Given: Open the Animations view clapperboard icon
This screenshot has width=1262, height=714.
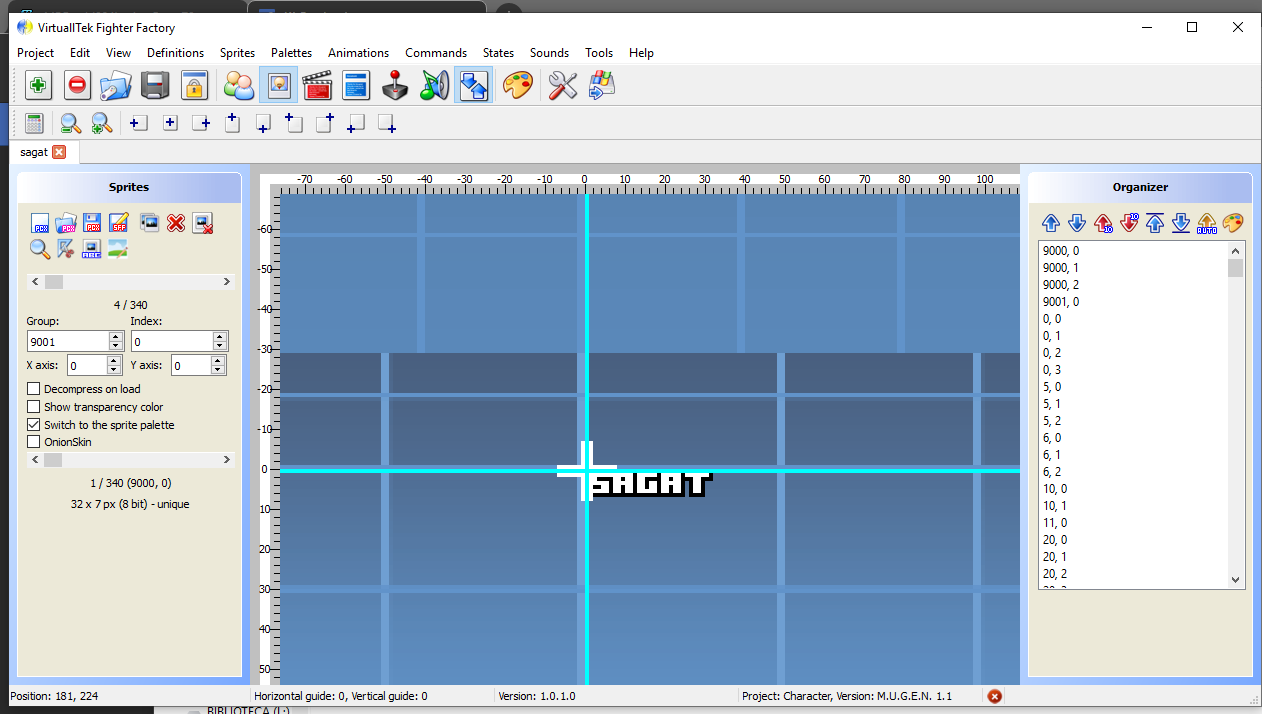Looking at the screenshot, I should 317,86.
